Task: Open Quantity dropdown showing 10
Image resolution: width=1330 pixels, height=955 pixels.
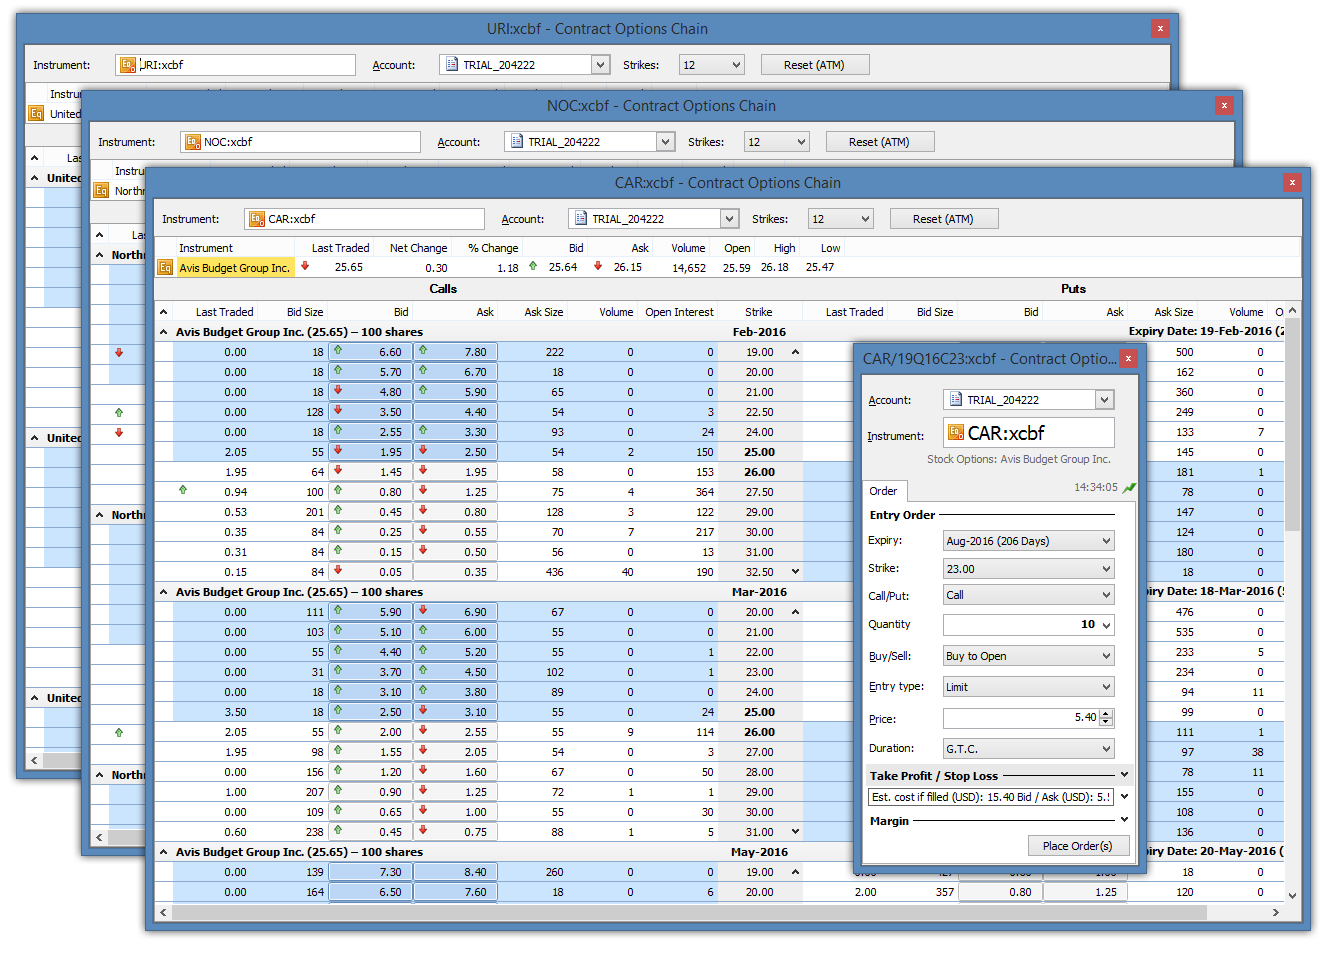Action: (x=1106, y=625)
